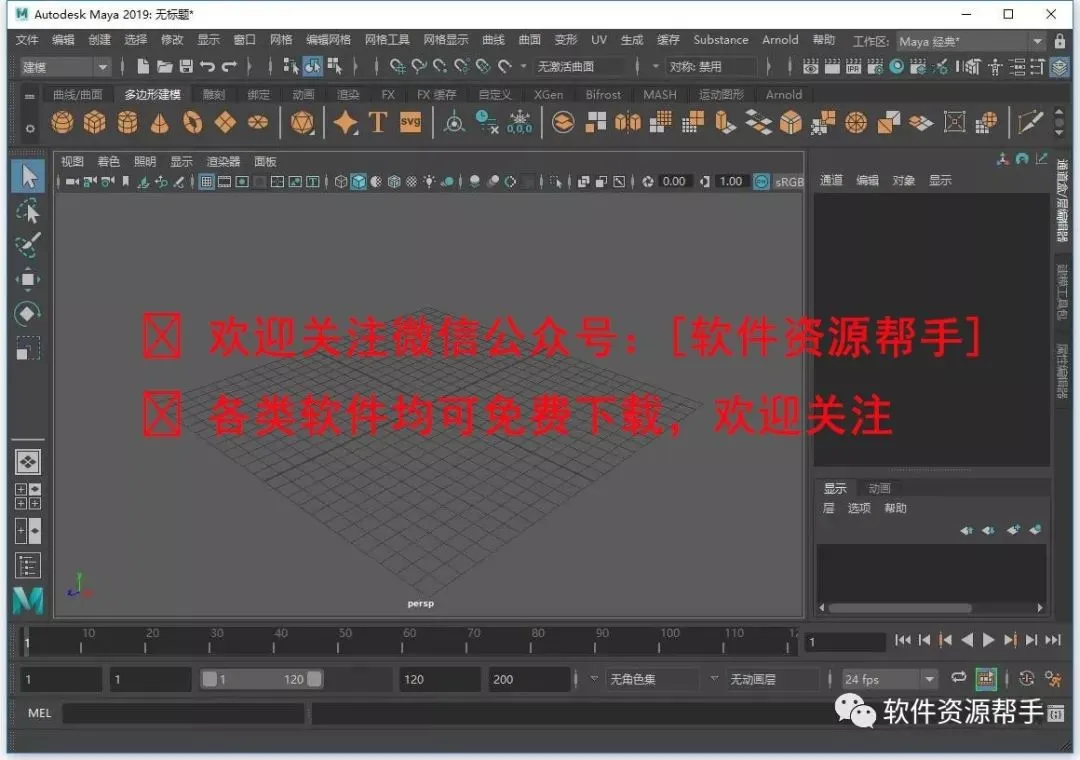The image size is (1080, 760).
Task: Select the Scale tool in toolbox
Action: coord(28,348)
